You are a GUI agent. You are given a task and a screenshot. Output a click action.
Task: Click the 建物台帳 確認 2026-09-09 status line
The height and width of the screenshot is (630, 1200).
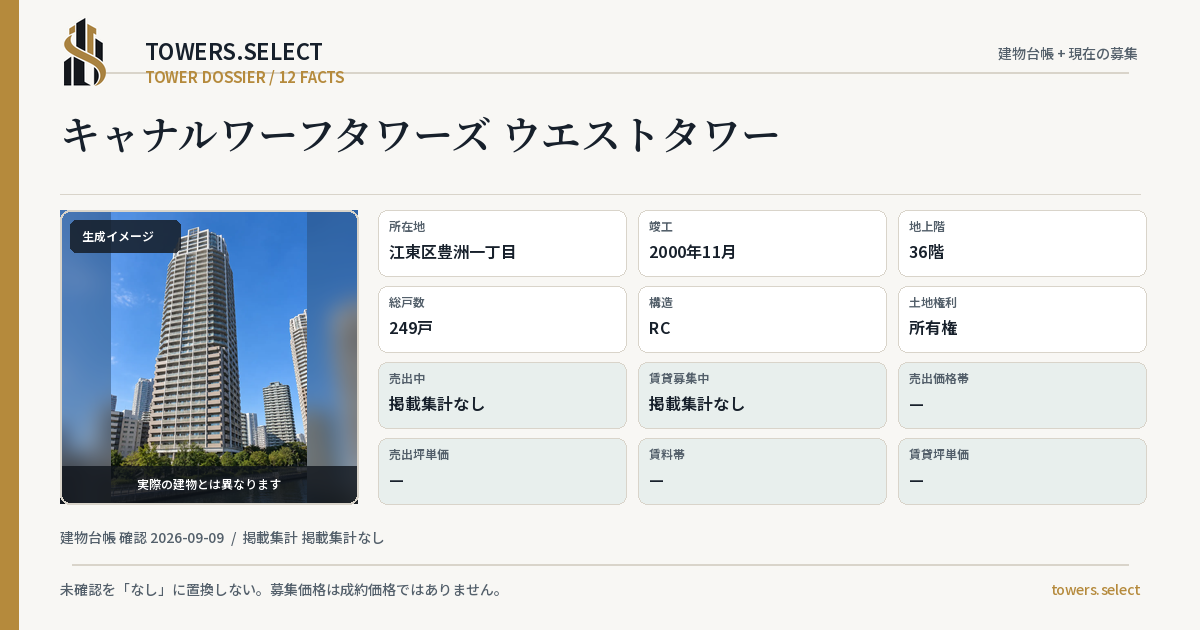(222, 538)
